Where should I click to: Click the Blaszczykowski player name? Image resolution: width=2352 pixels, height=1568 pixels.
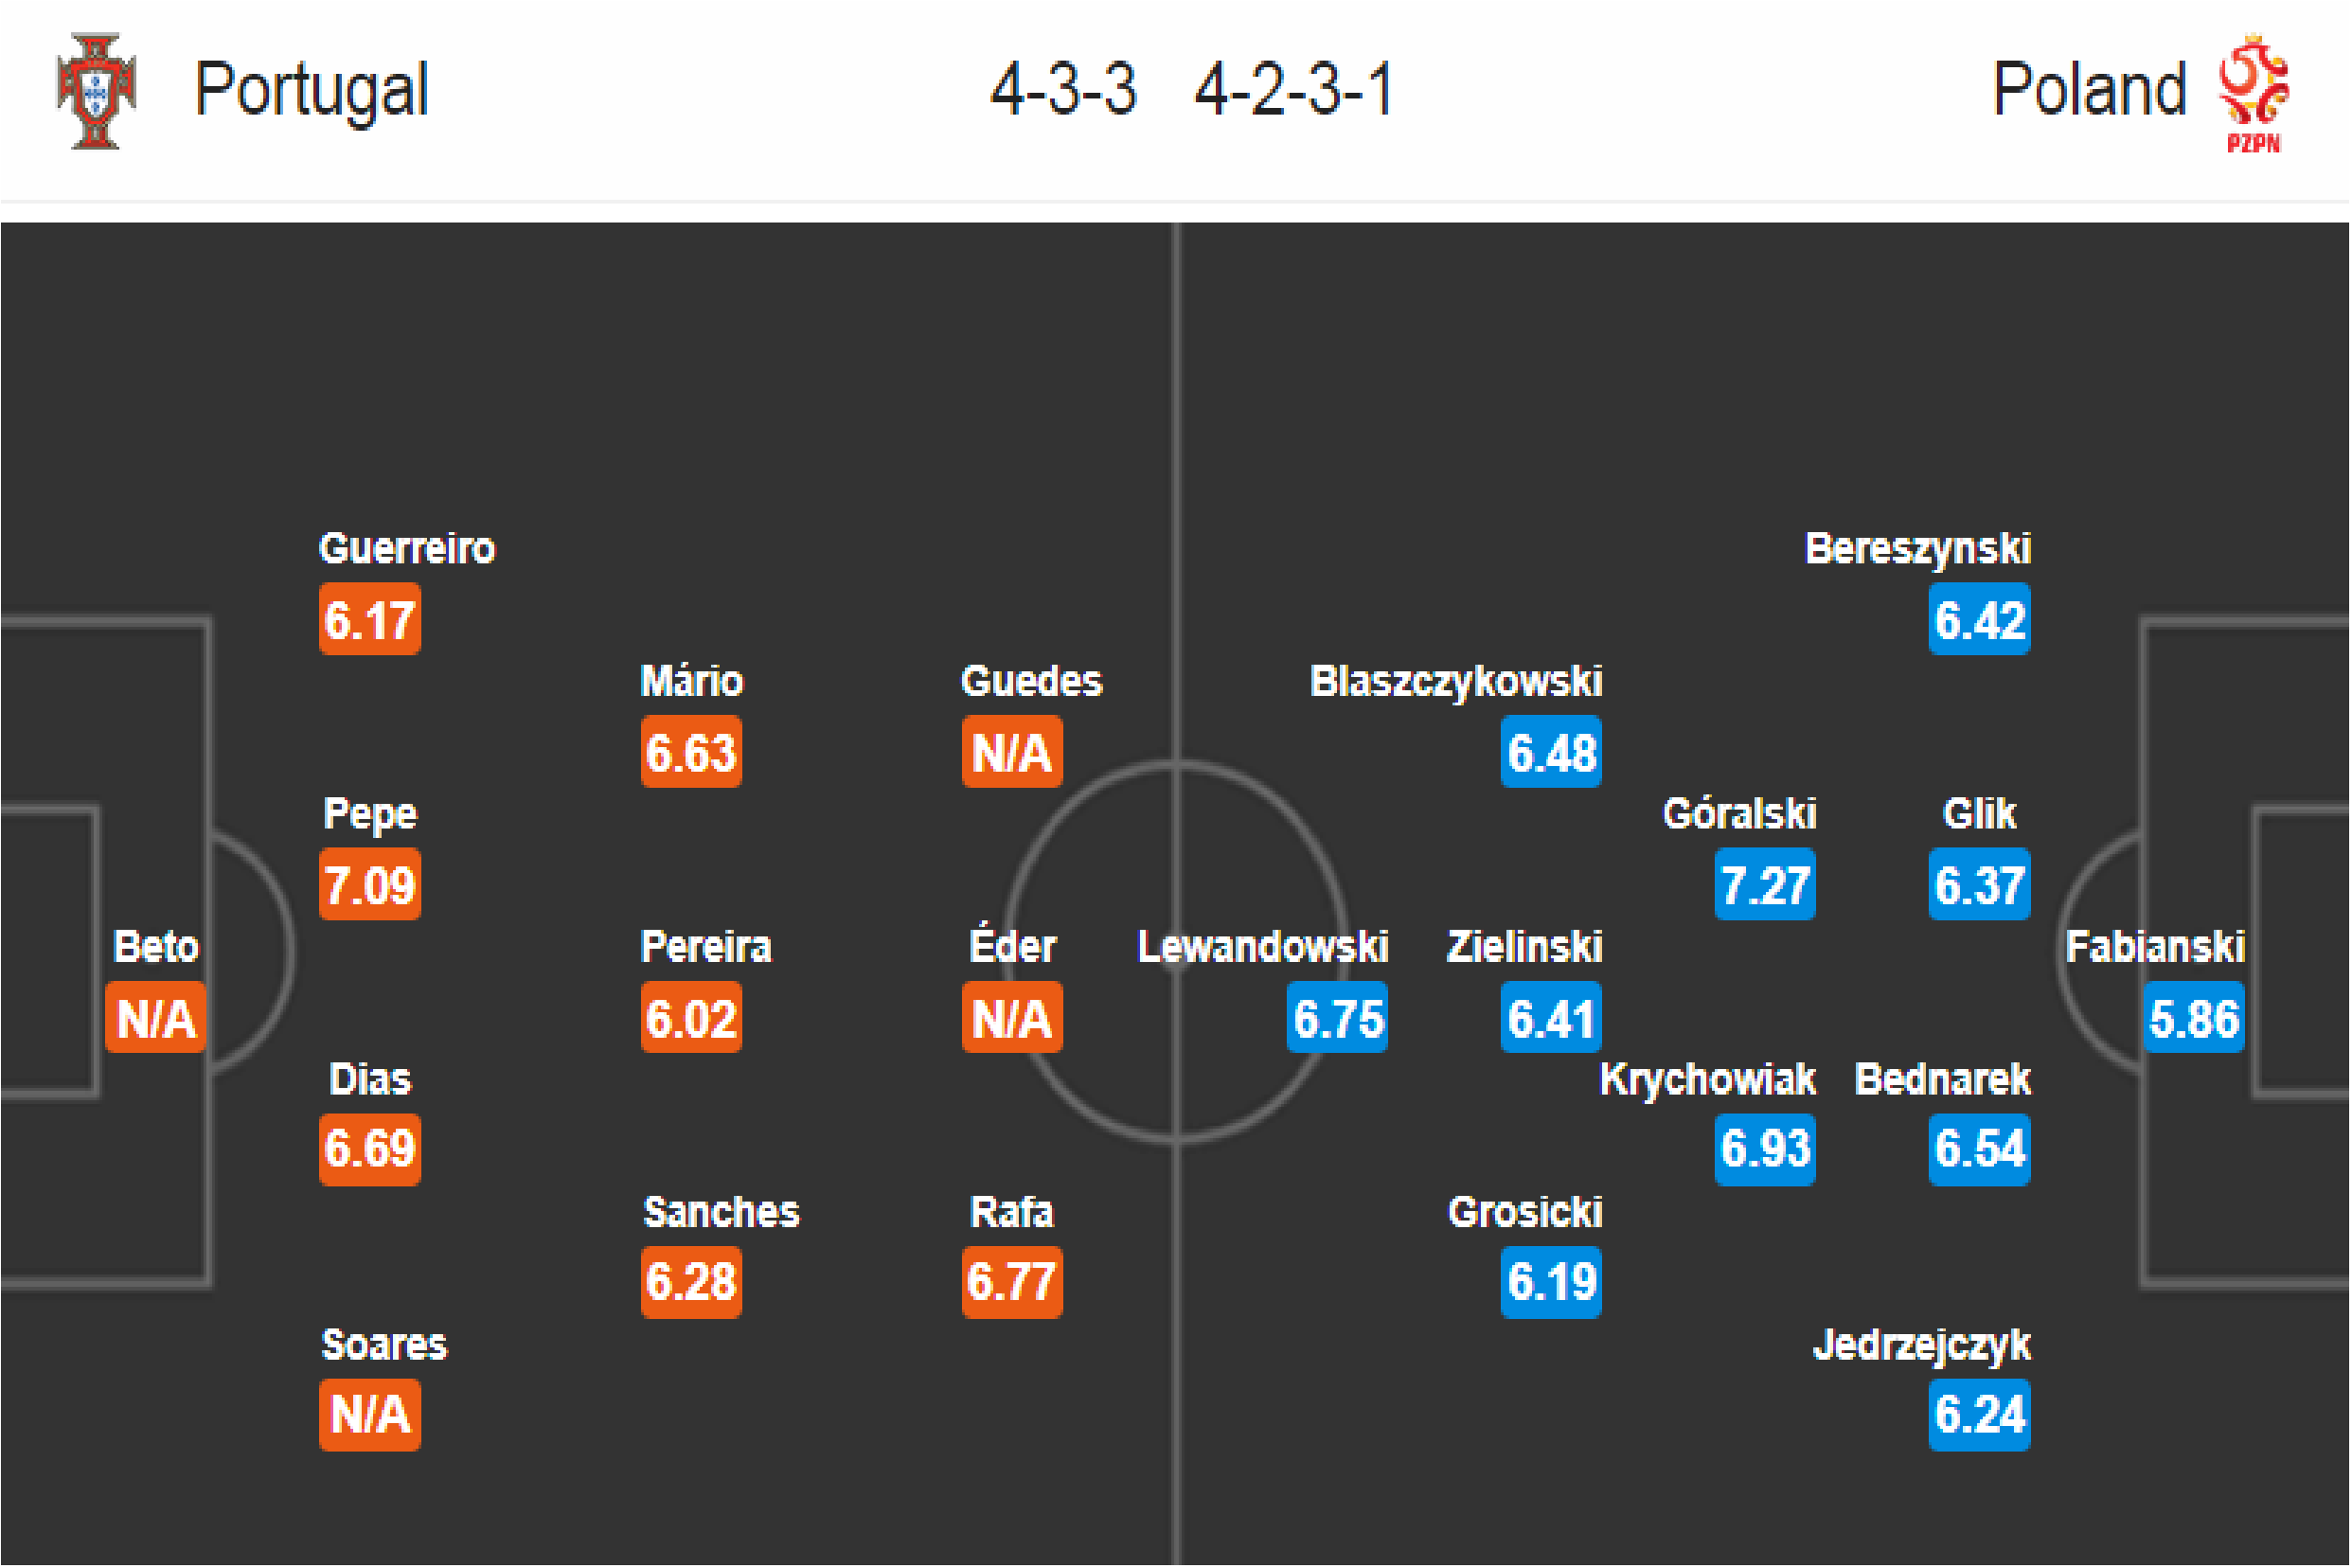pyautogui.click(x=1456, y=682)
